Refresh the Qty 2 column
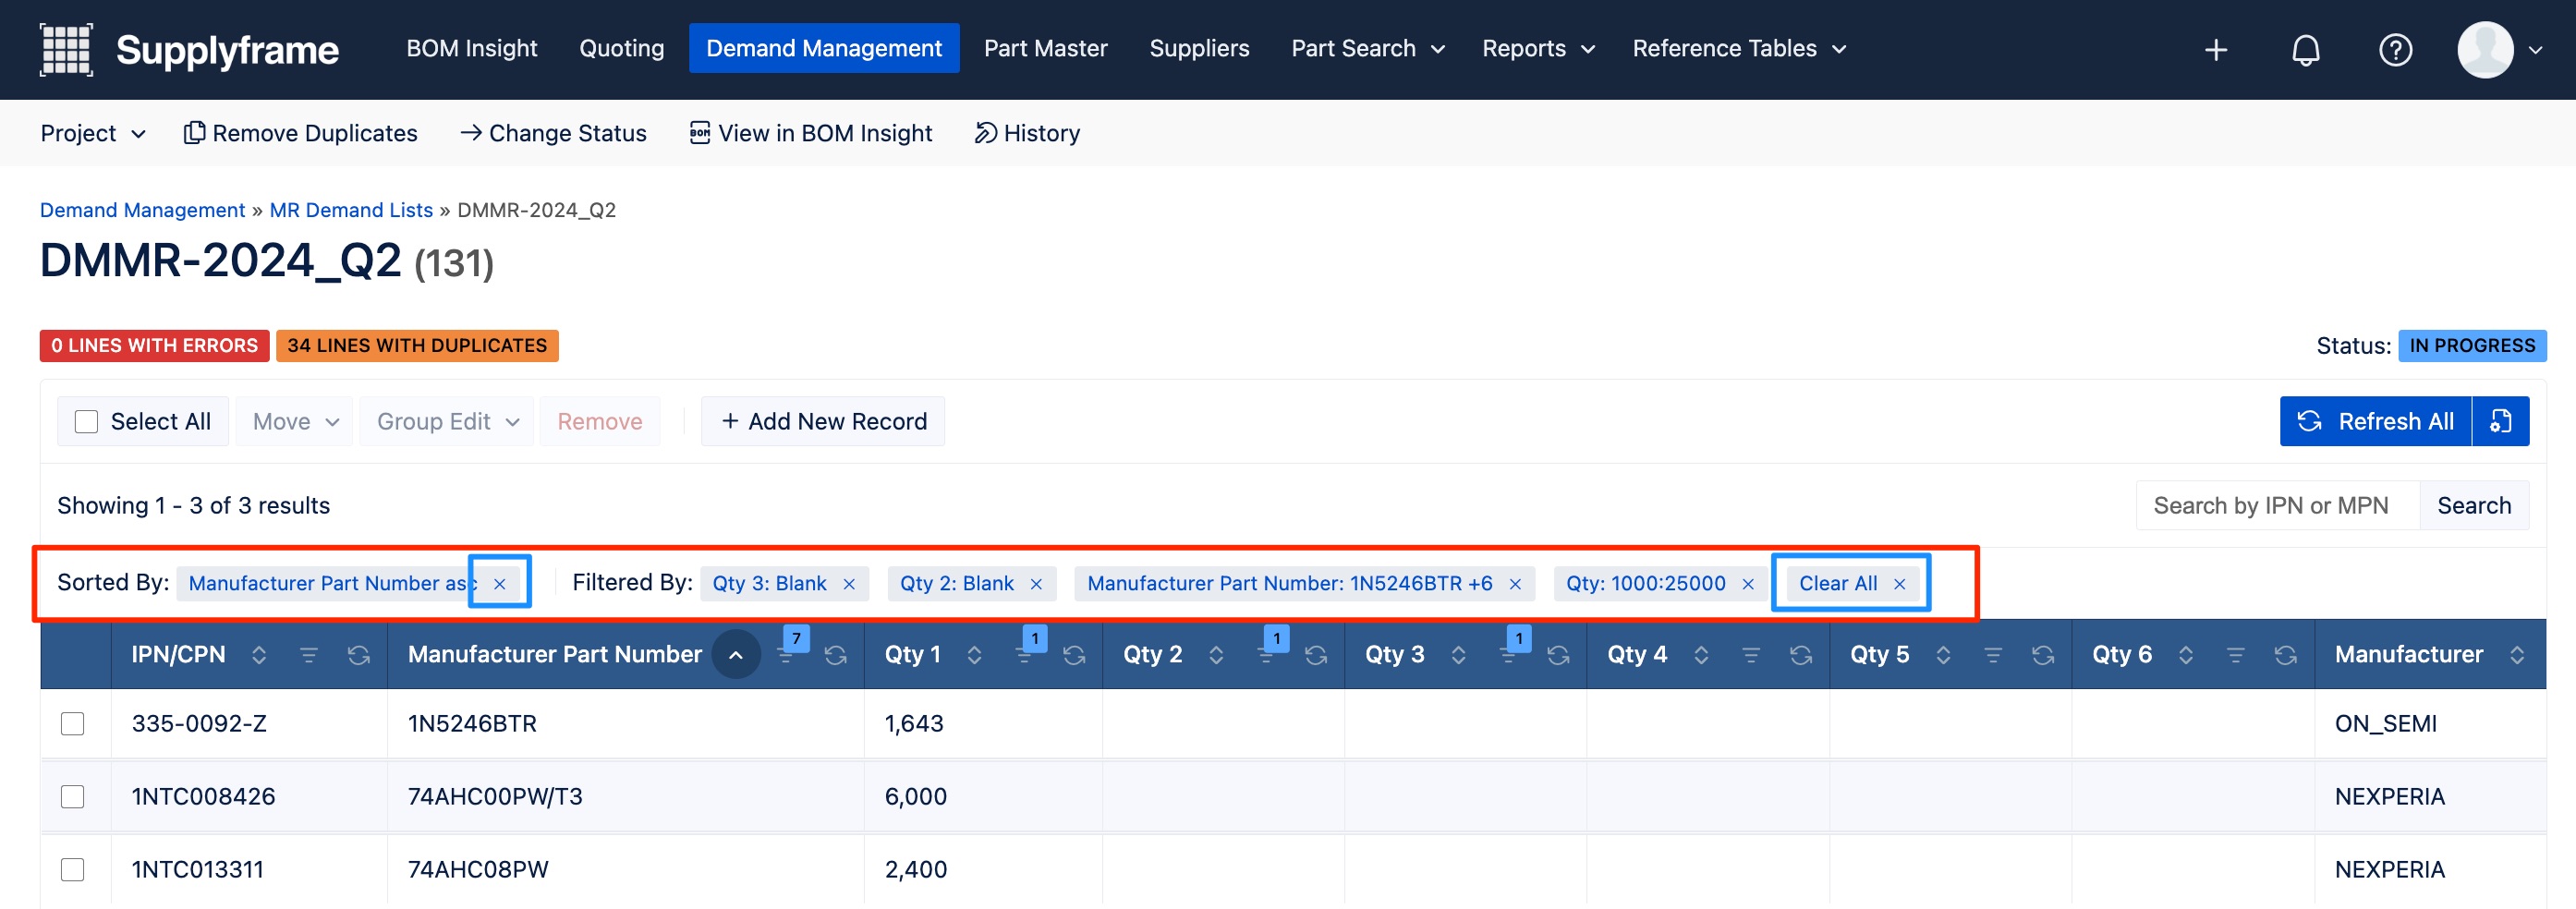Image resolution: width=2576 pixels, height=909 pixels. click(x=1316, y=655)
